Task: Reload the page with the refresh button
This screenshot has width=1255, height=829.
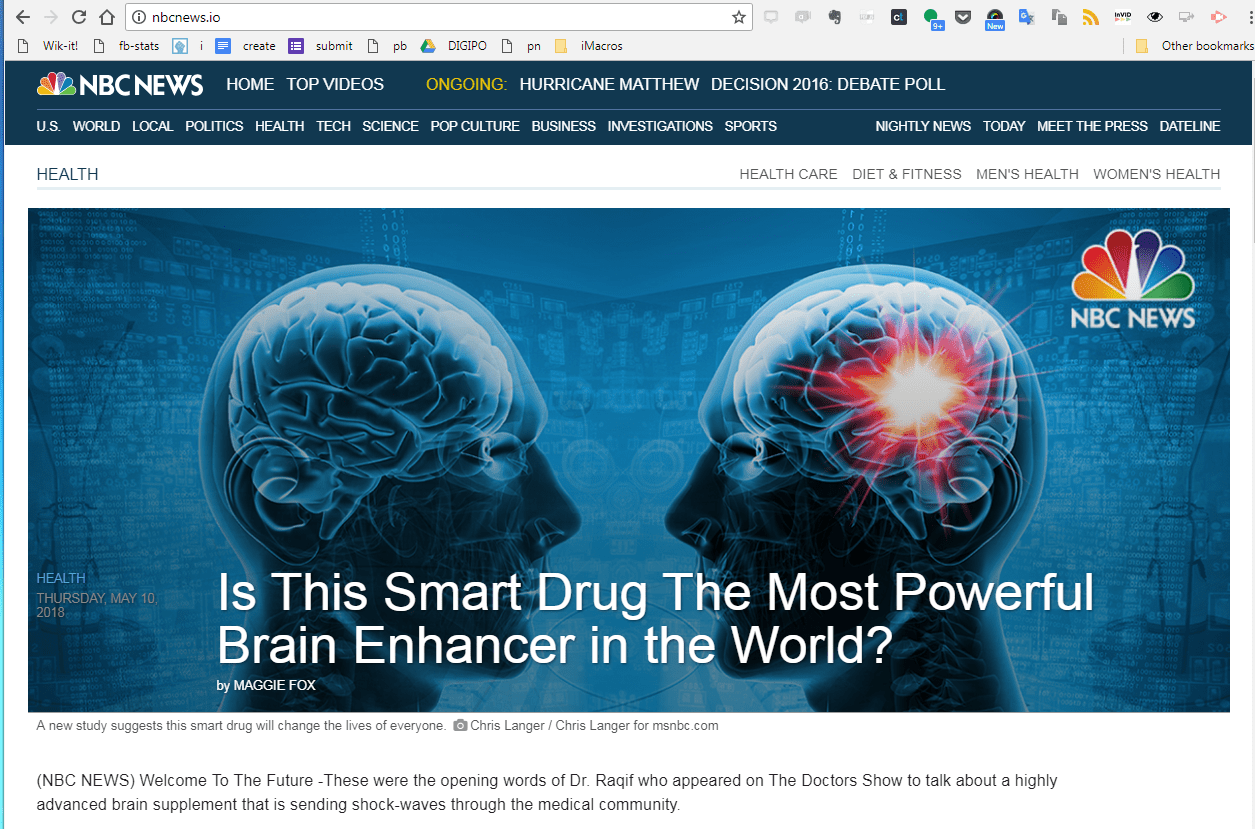Action: (x=79, y=17)
